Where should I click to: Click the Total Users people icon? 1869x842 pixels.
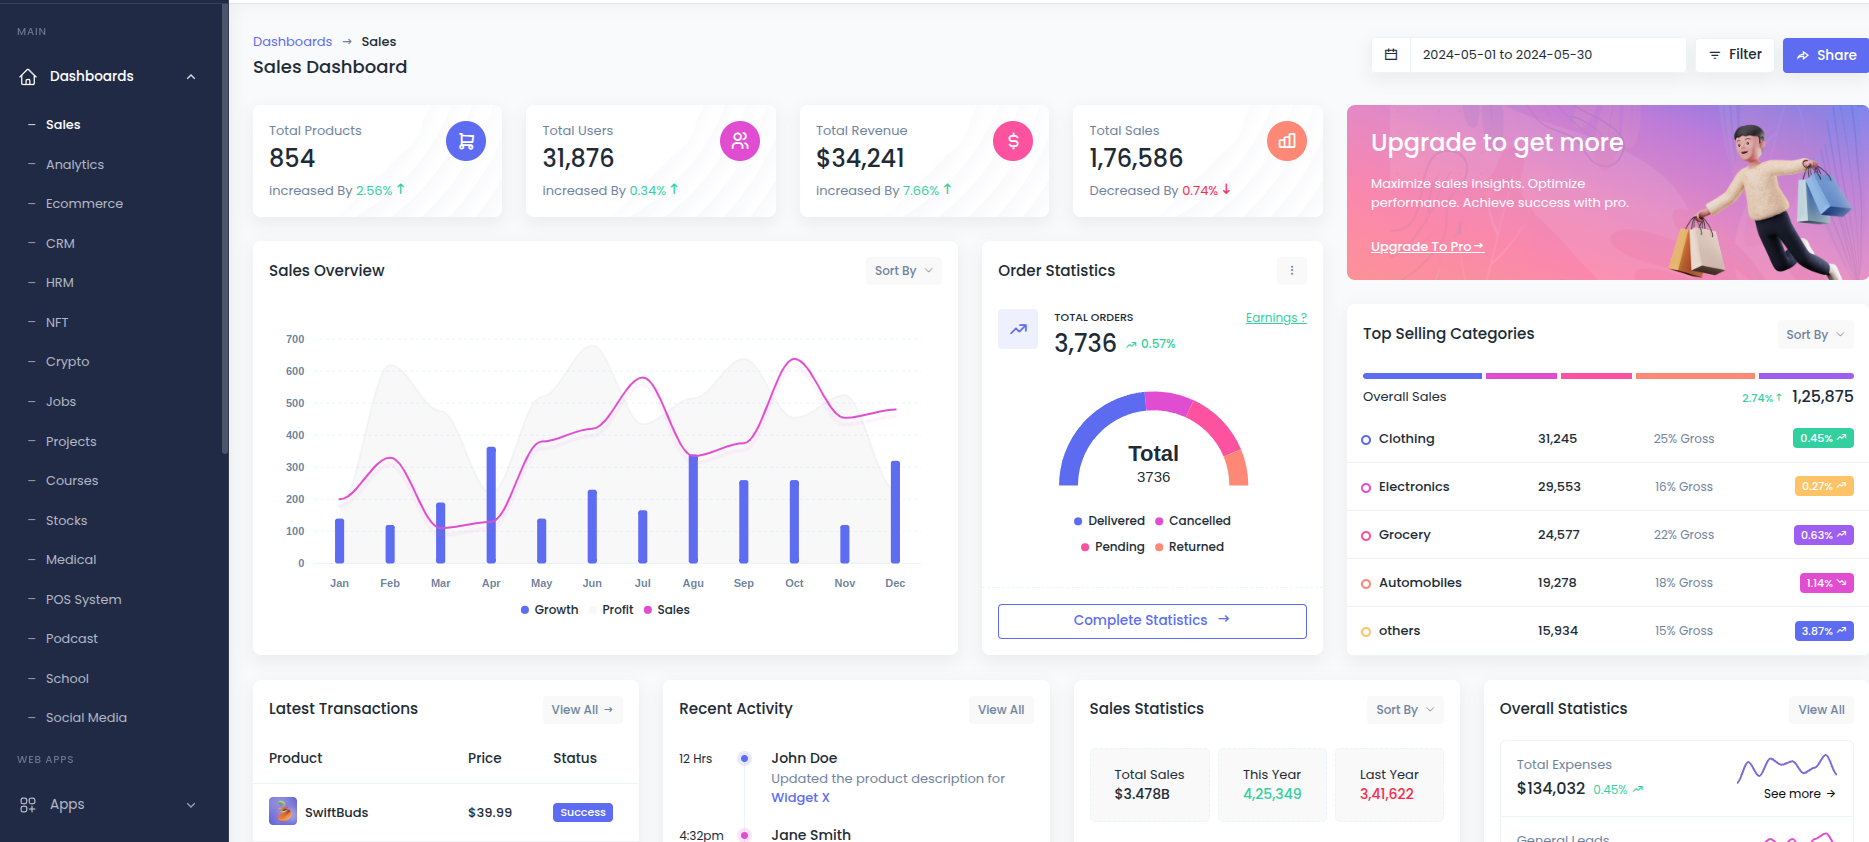[x=739, y=141]
